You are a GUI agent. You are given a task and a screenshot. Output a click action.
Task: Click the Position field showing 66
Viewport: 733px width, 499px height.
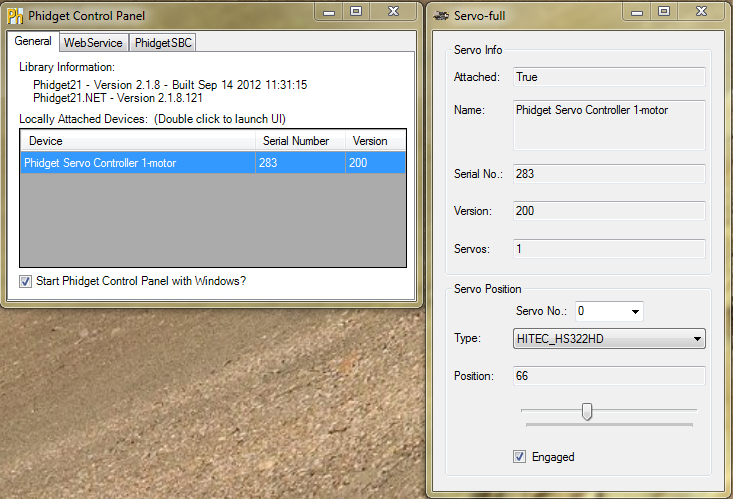click(x=609, y=376)
